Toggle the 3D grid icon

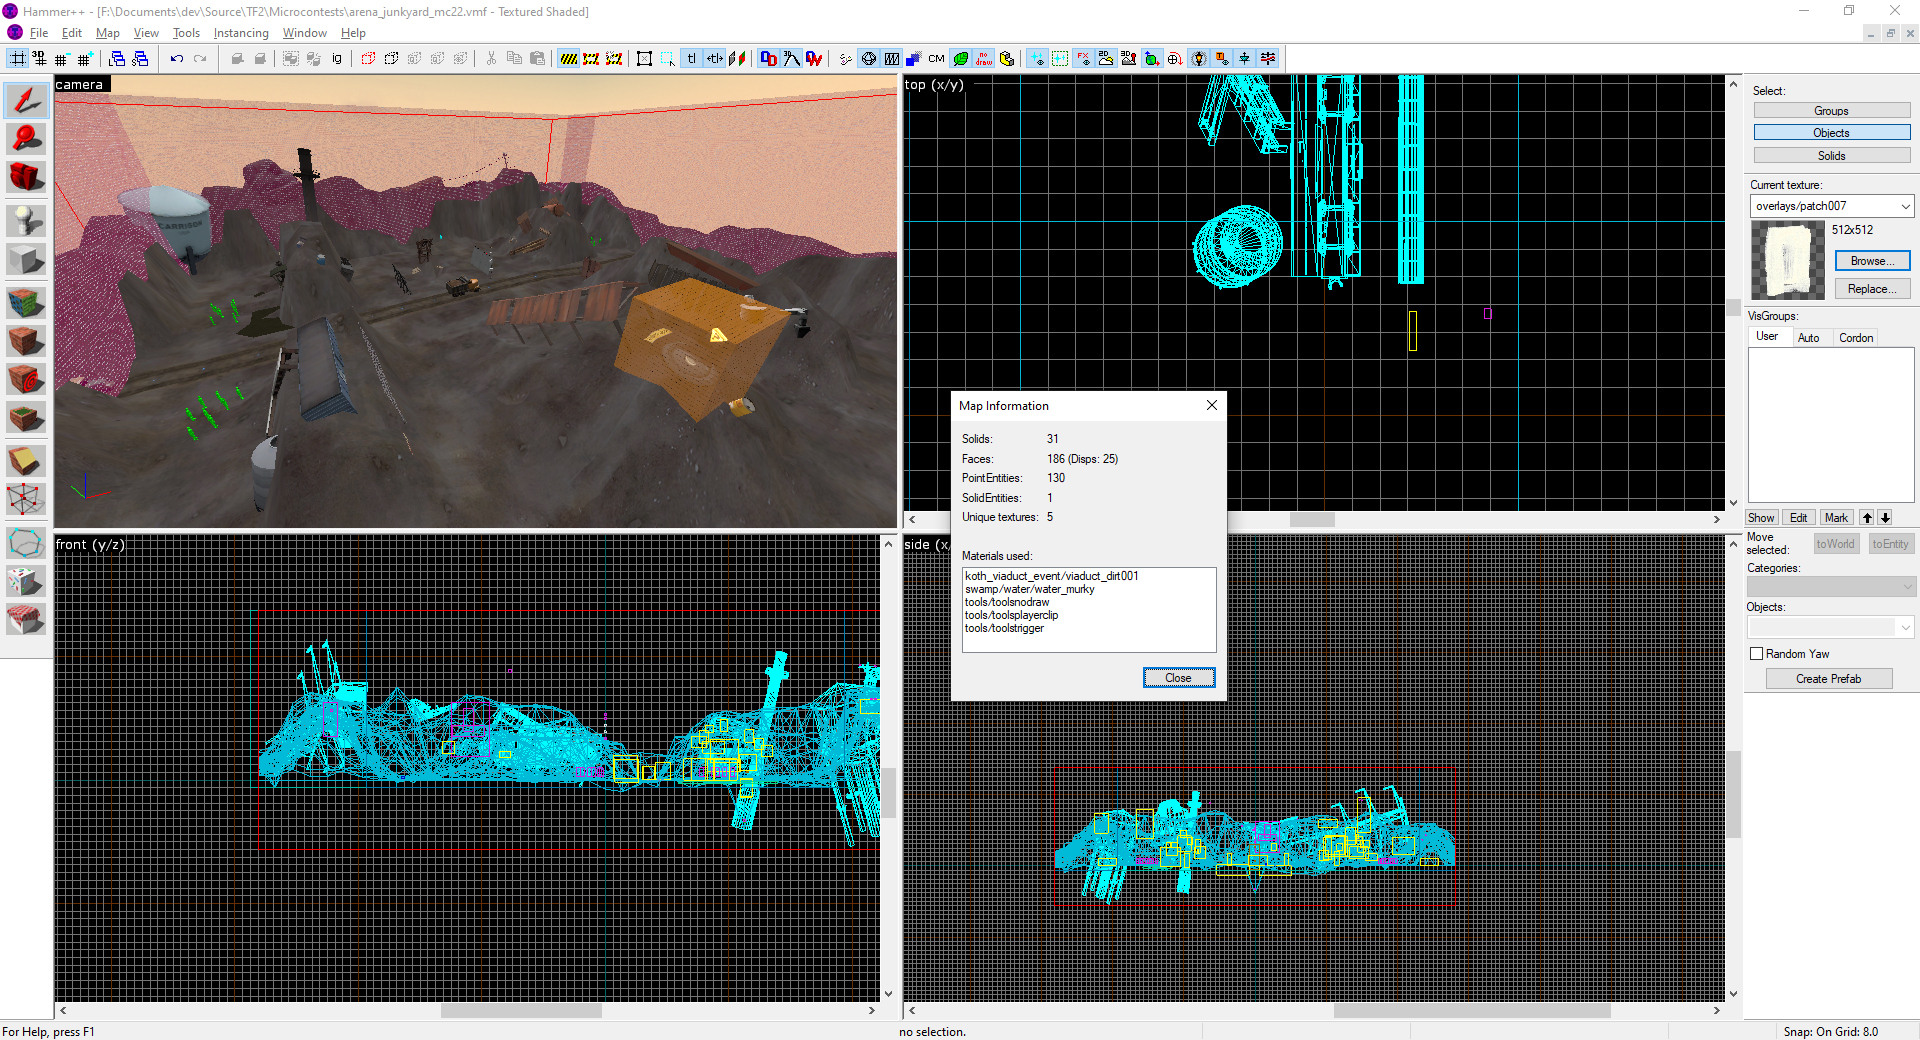point(40,59)
